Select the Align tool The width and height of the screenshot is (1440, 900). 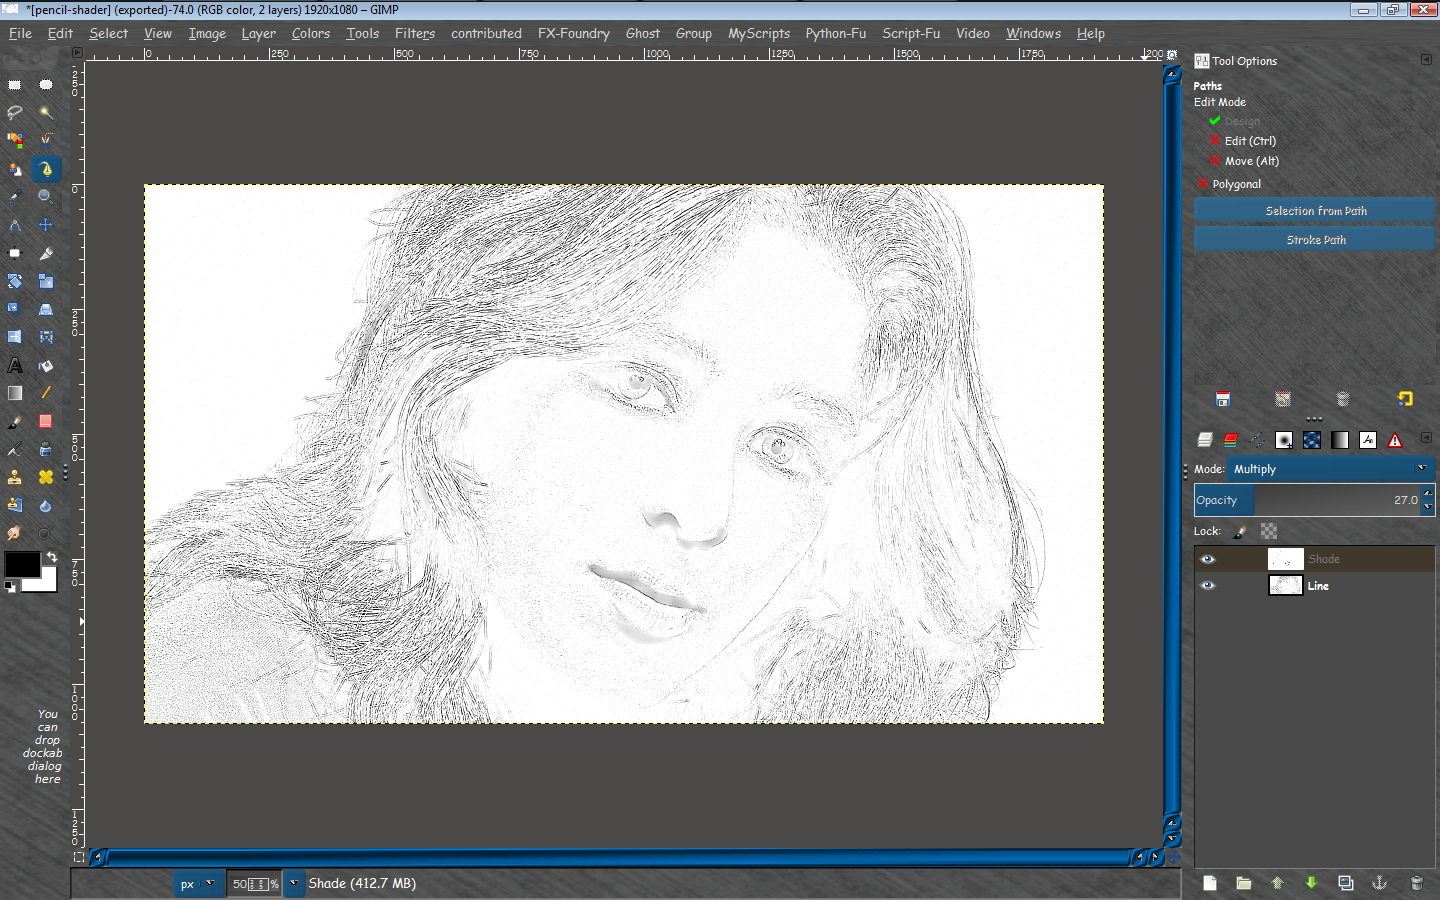click(x=15, y=253)
